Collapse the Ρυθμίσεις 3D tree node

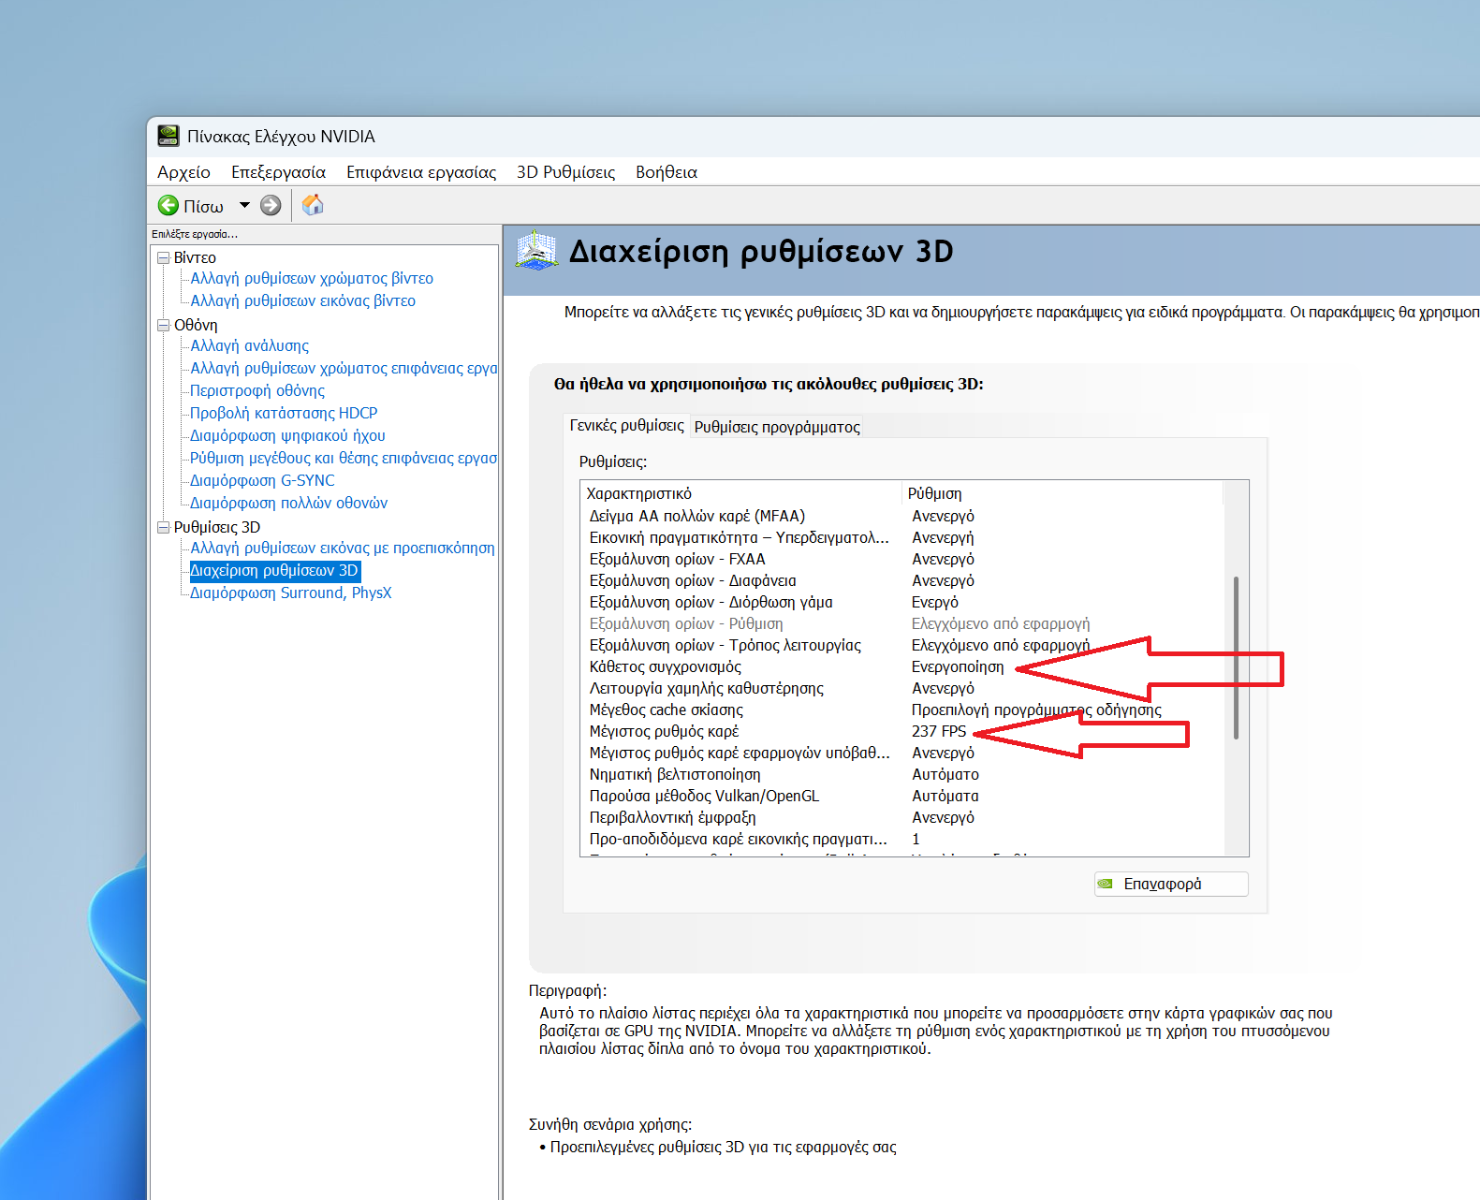click(163, 527)
